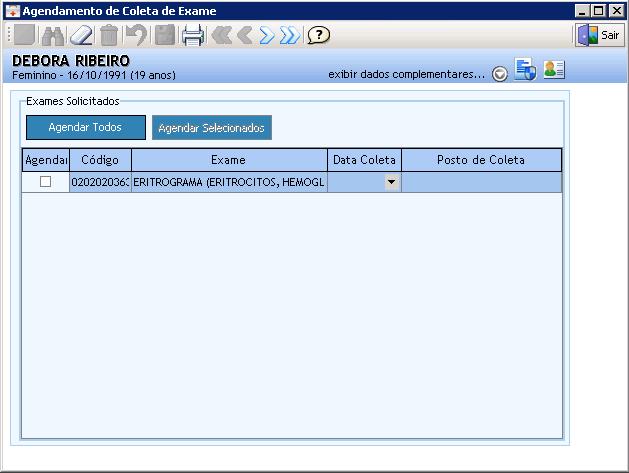
Task: Open help question mark bubble
Action: [319, 35]
